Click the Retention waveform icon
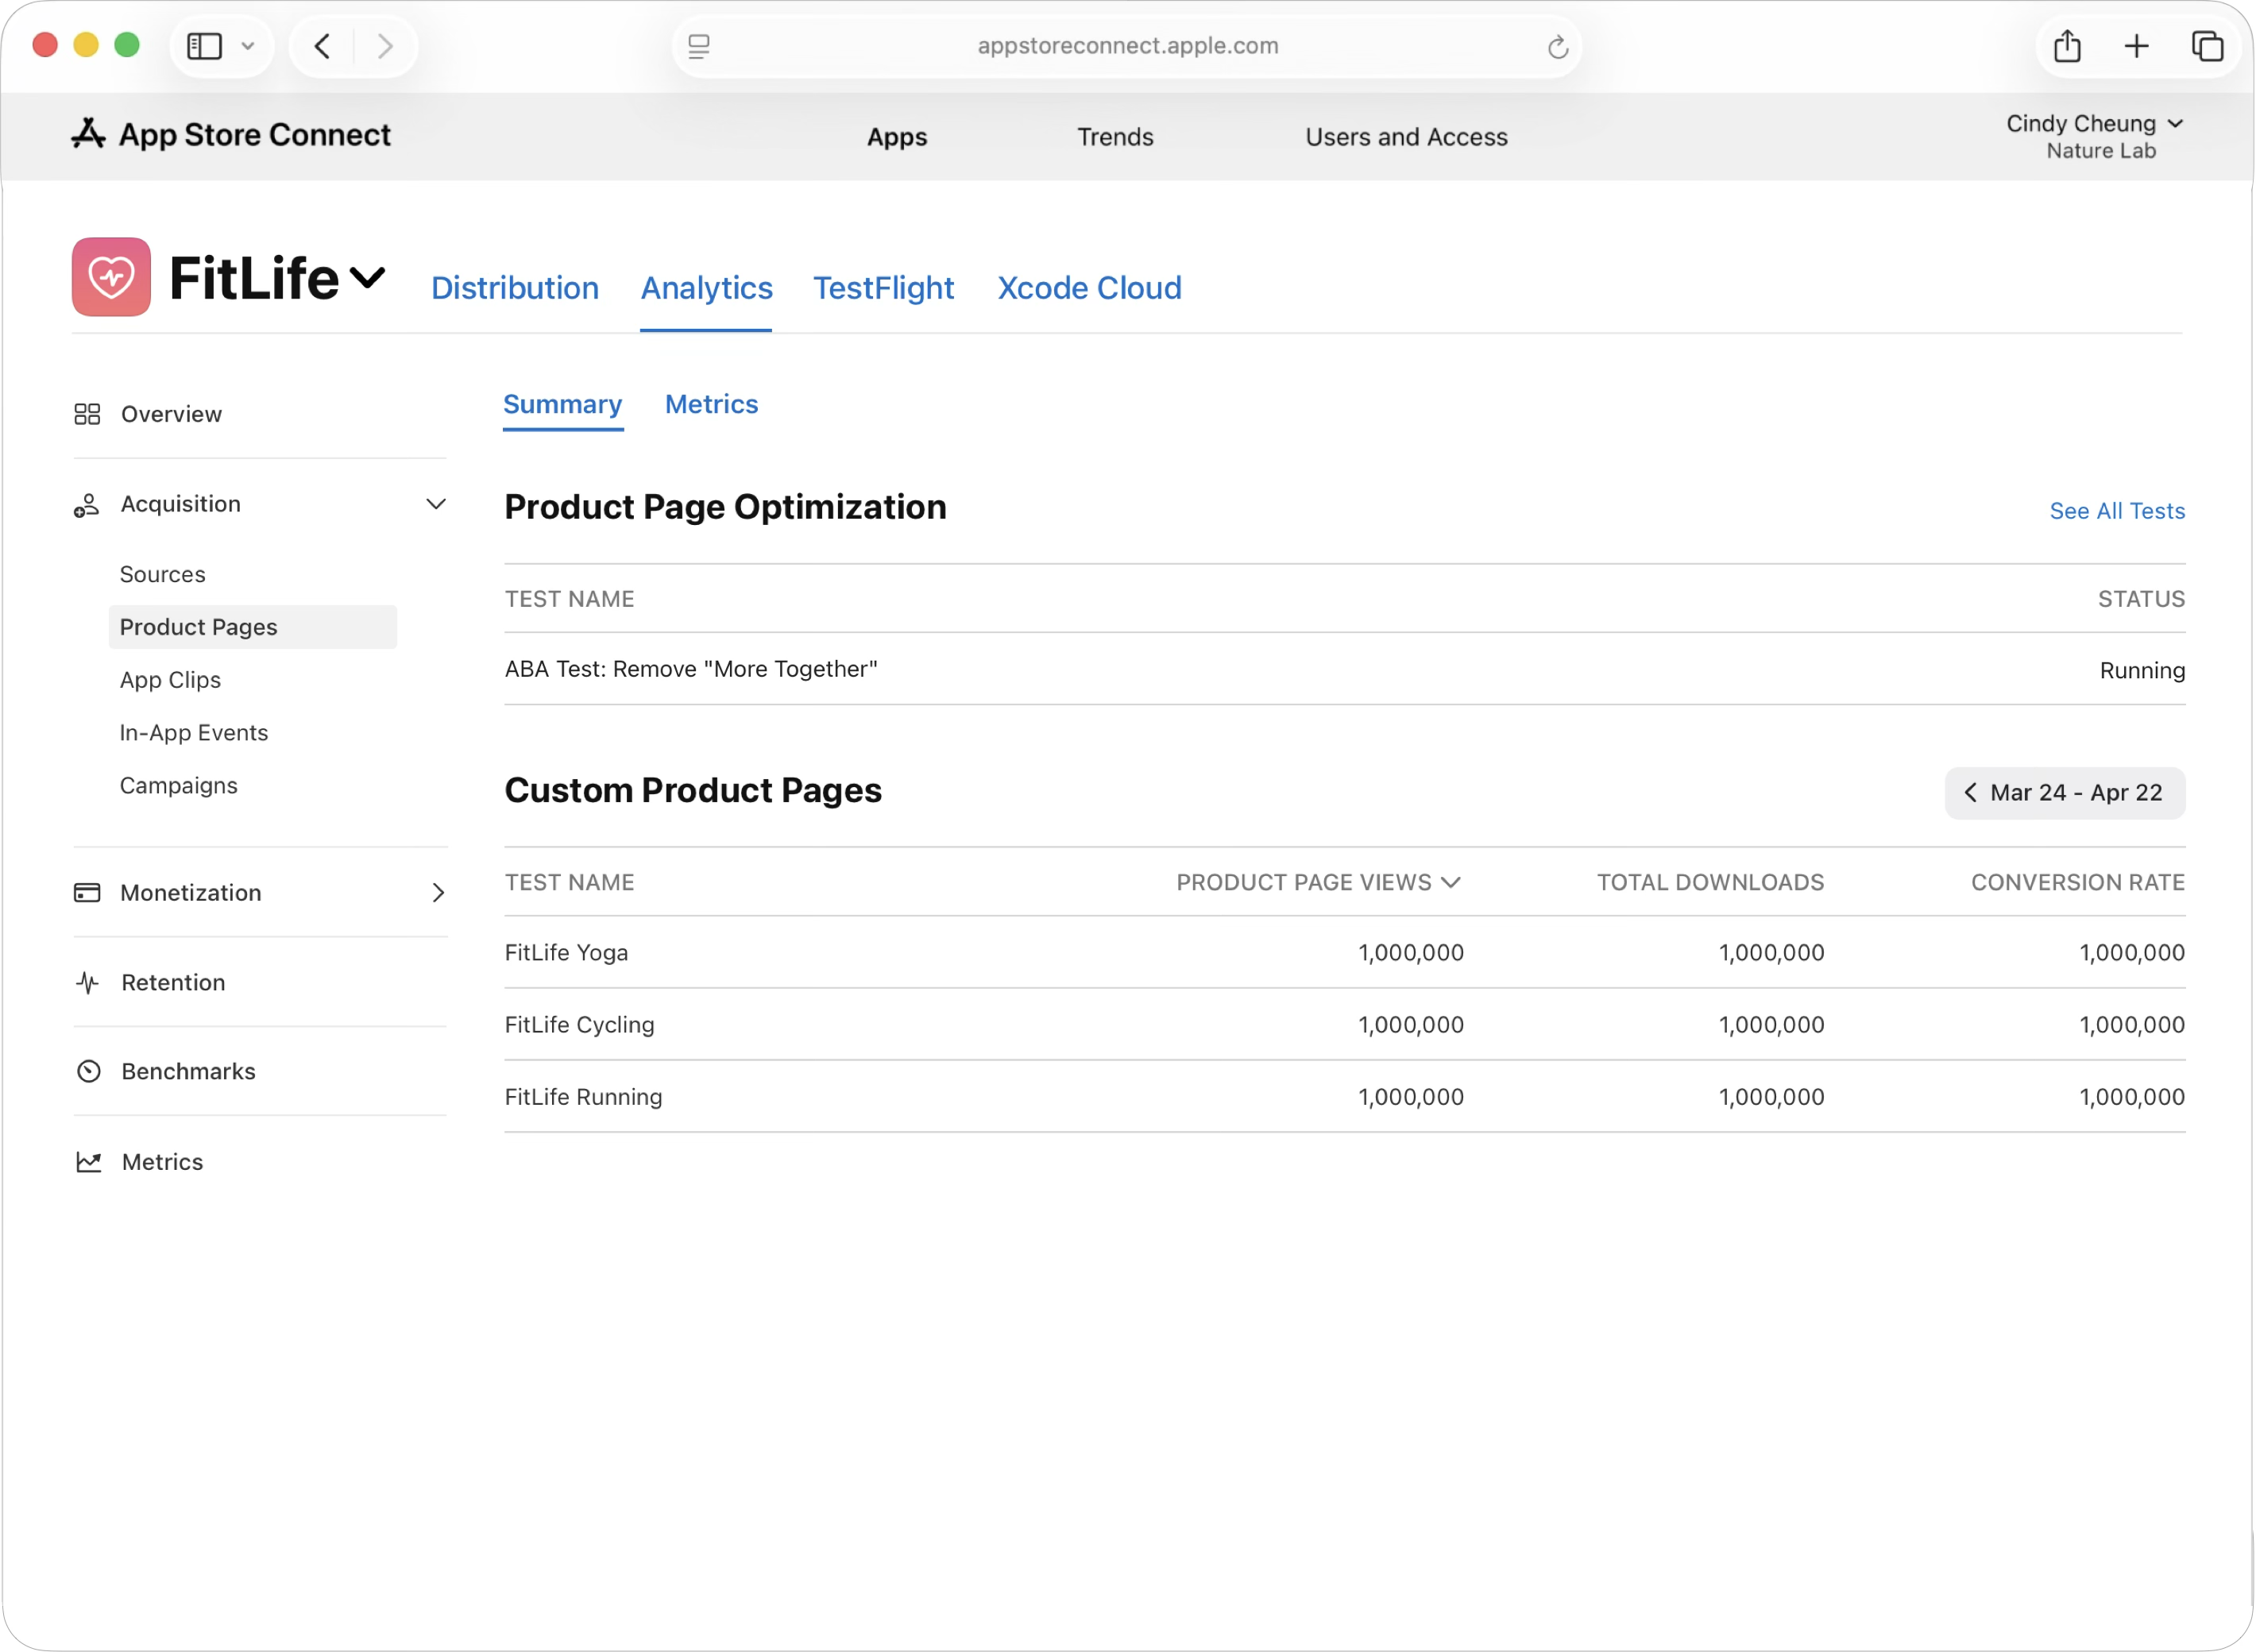The width and height of the screenshot is (2256, 1652). pos(88,982)
